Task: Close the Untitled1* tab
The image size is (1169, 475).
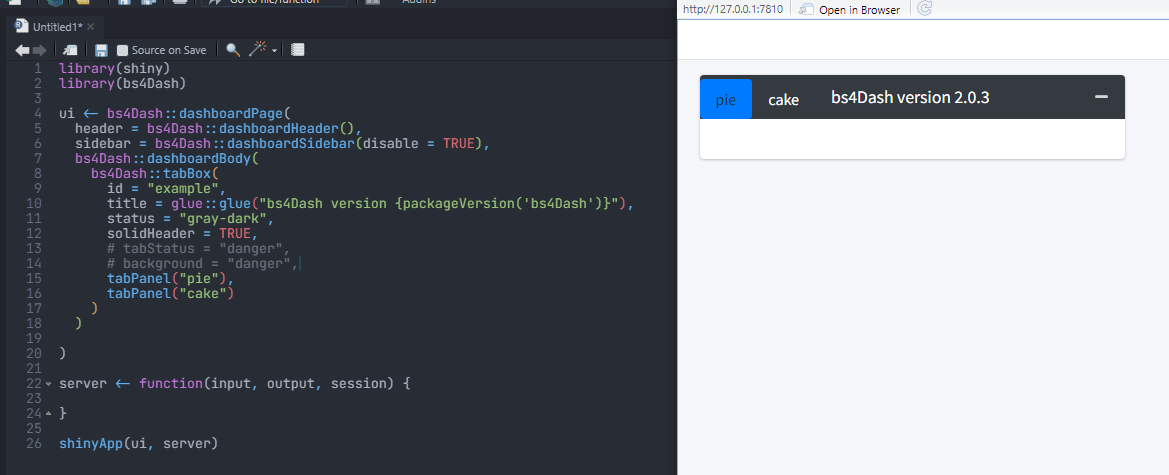Action: [x=91, y=27]
